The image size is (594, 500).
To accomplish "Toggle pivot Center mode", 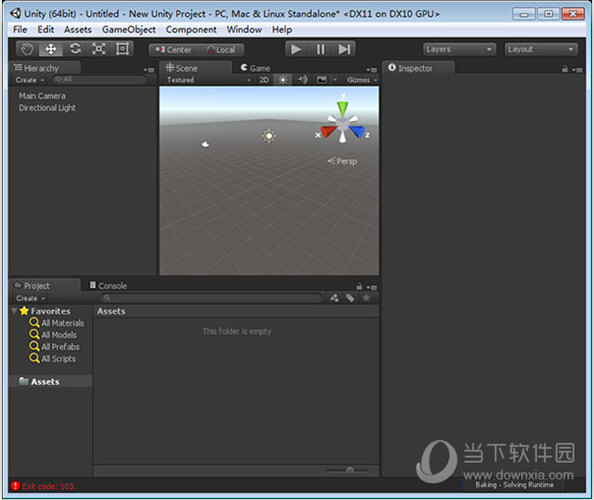I will [x=173, y=50].
